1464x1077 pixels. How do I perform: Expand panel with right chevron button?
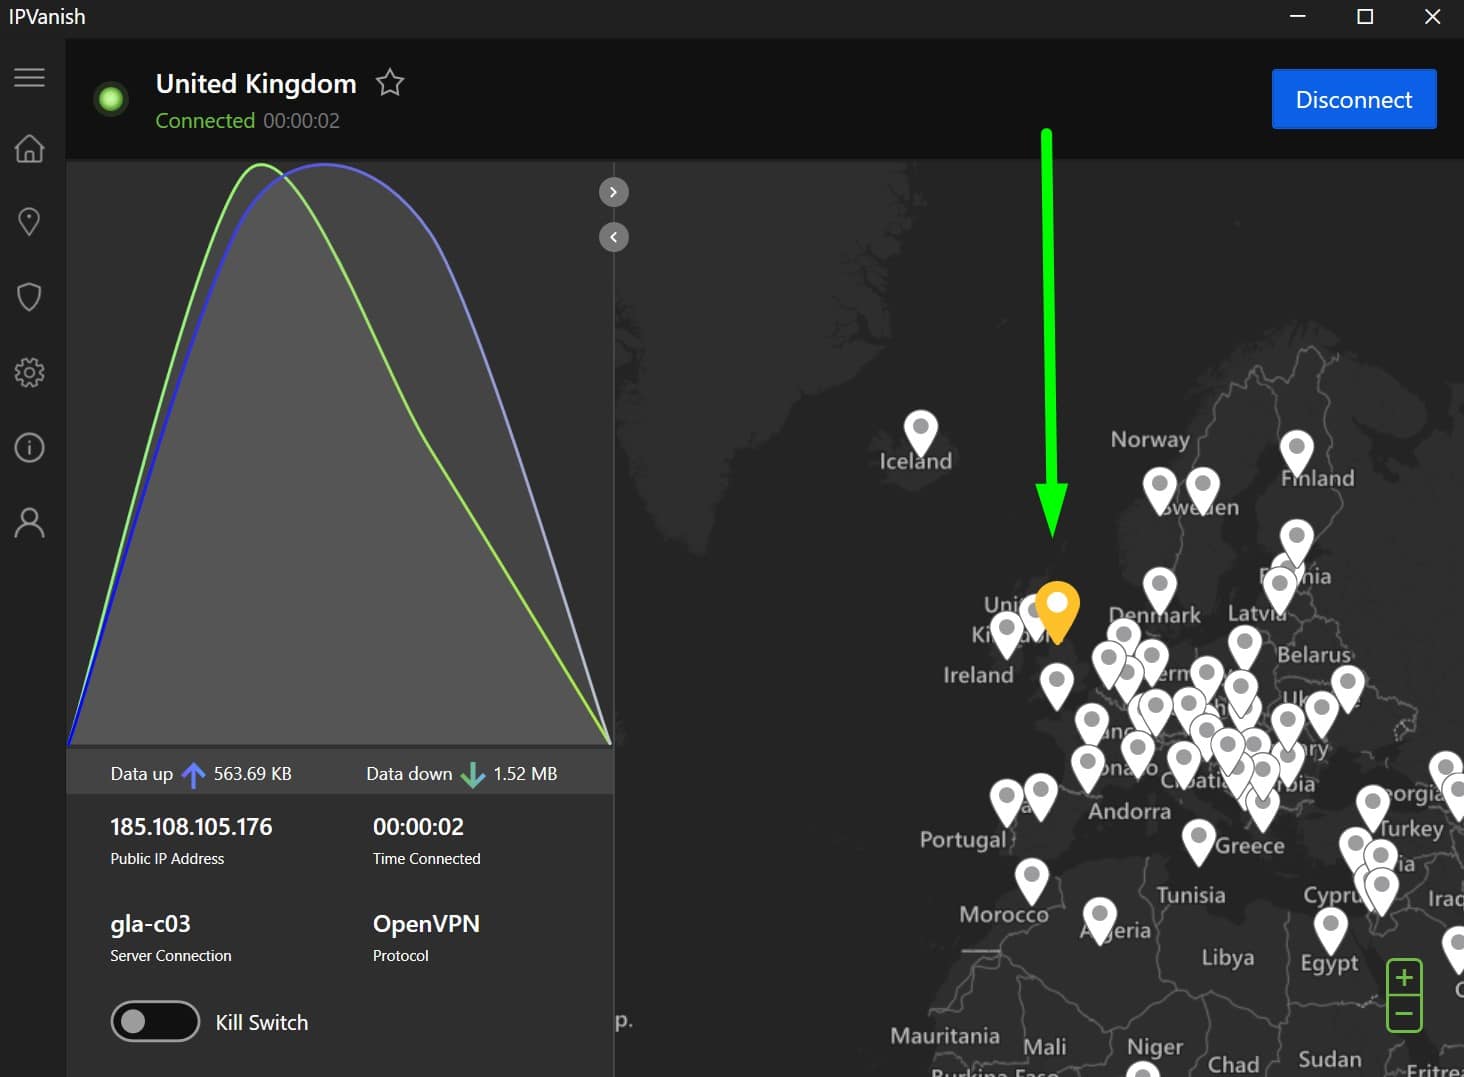614,192
